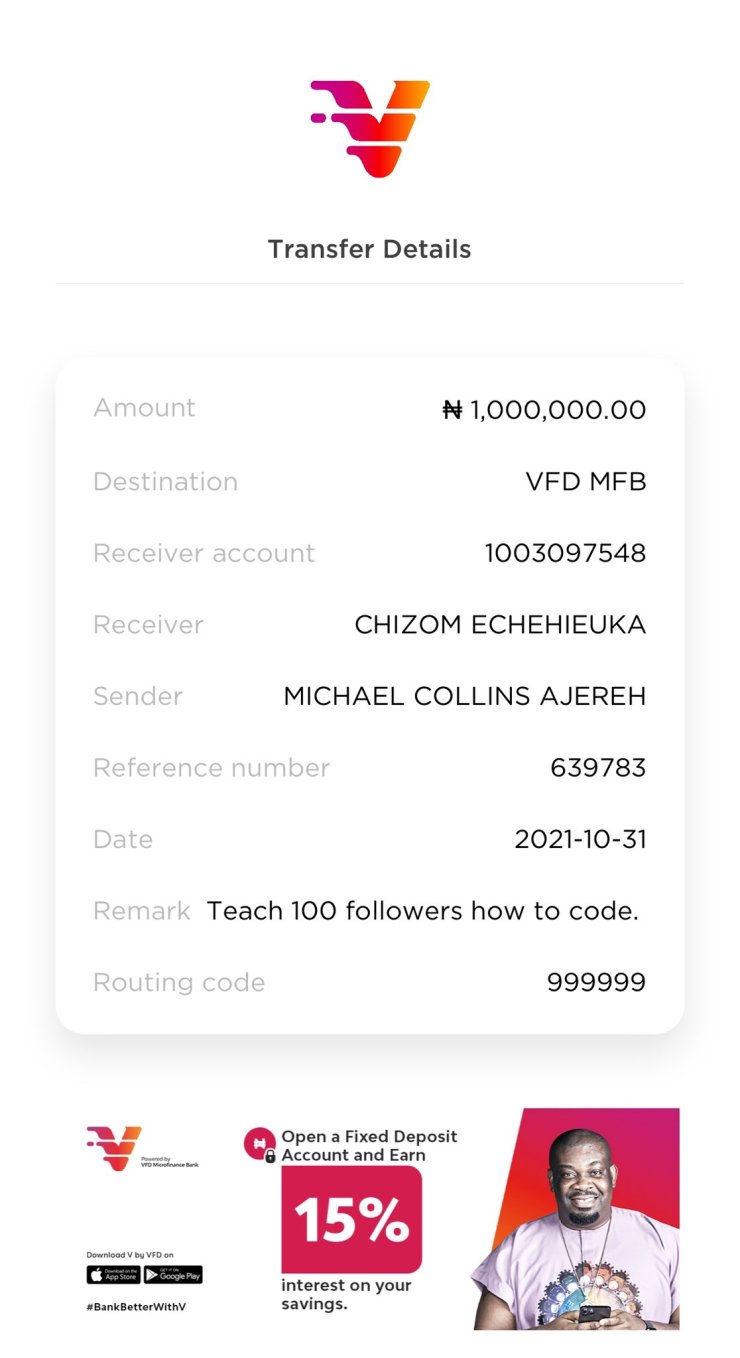Select the amount 1,000,000.00
This screenshot has width=740, height=1358.
point(558,410)
